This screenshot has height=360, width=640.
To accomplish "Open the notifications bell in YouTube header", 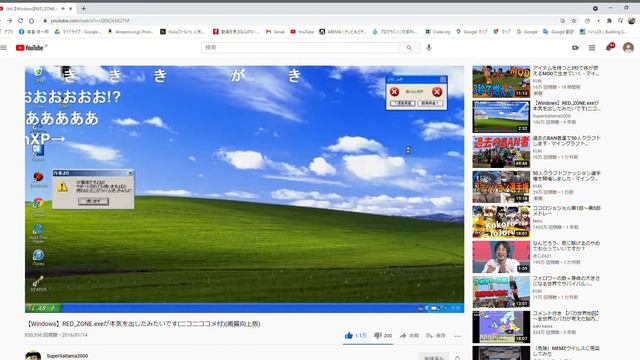I will [609, 47].
